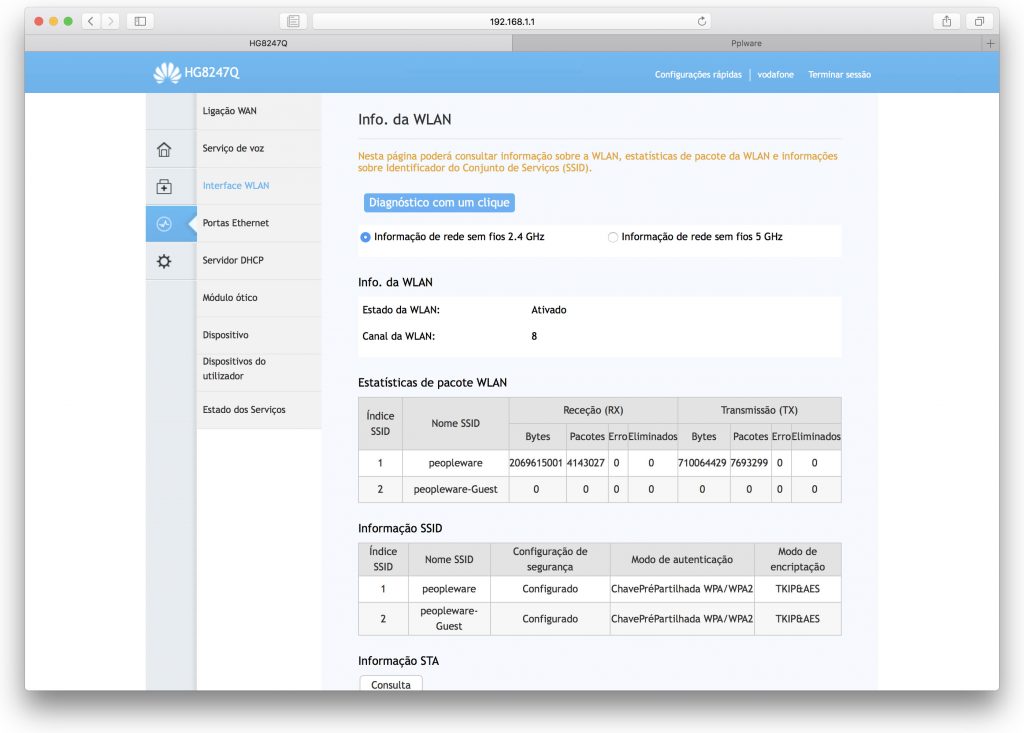Toggle the Safari sidebar button
Screen dimensions: 1024x733
pyautogui.click(x=139, y=21)
